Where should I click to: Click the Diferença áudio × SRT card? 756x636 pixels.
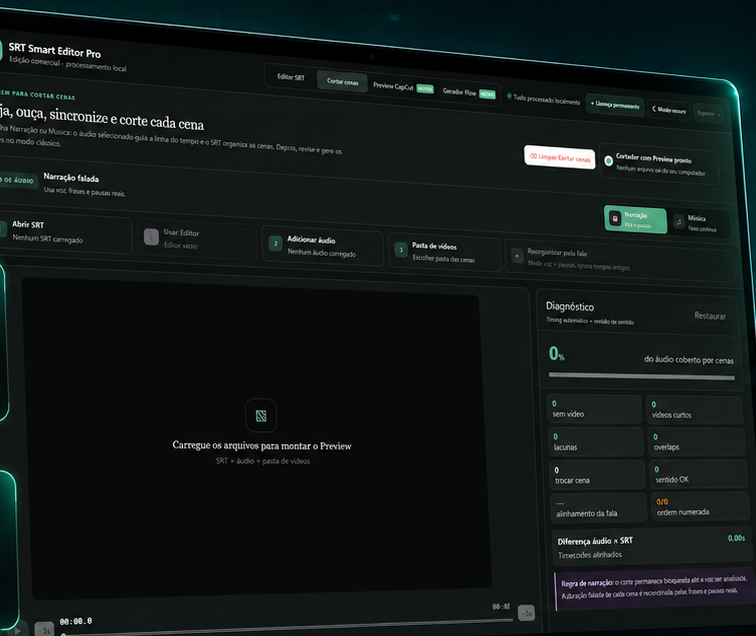651,547
